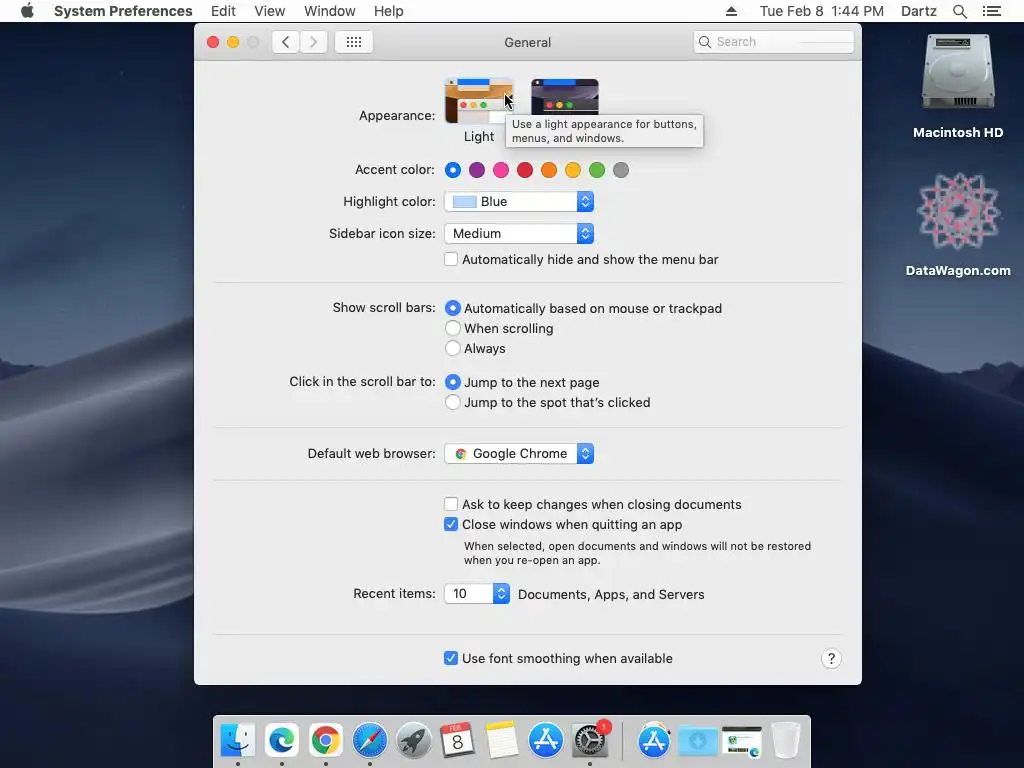Choose the orange accent color
The height and width of the screenshot is (768, 1024).
click(549, 170)
